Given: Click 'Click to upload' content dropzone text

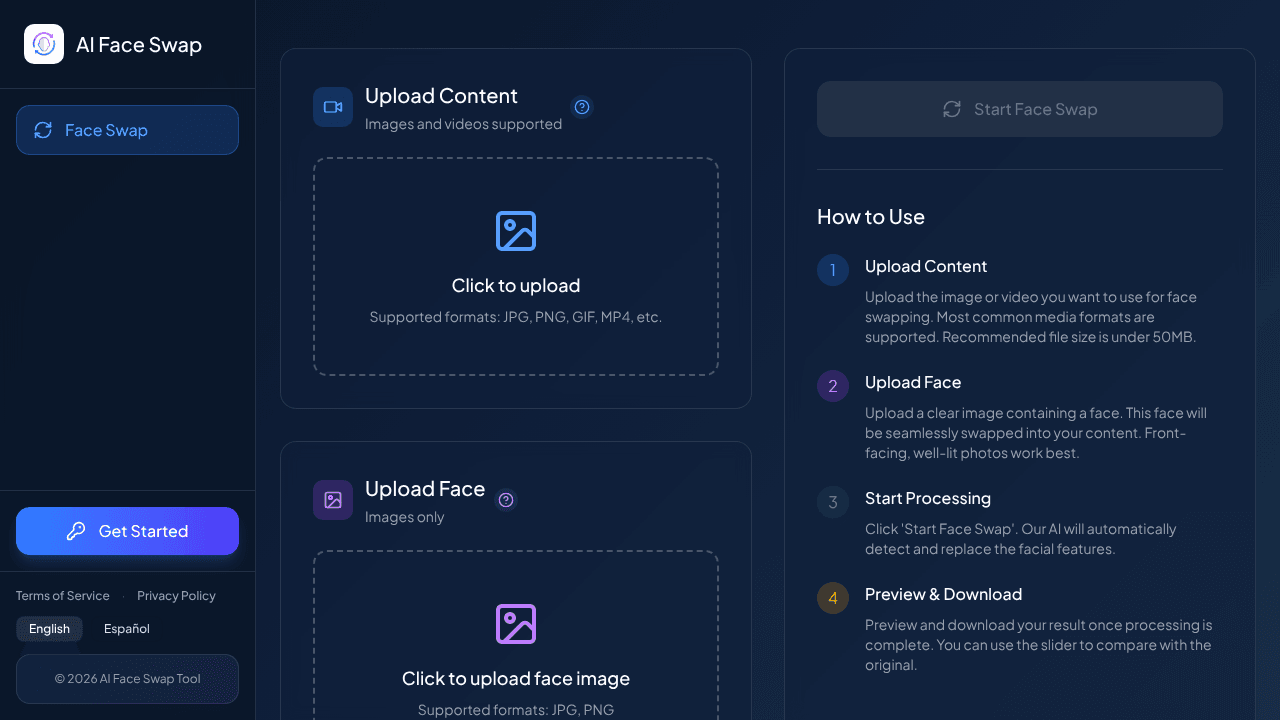Looking at the screenshot, I should tap(516, 286).
